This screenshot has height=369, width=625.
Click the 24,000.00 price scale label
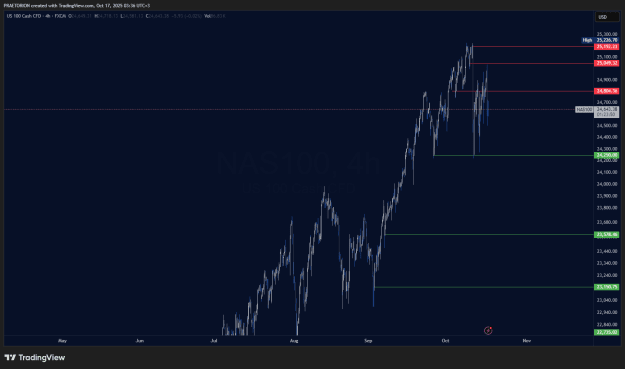607,184
